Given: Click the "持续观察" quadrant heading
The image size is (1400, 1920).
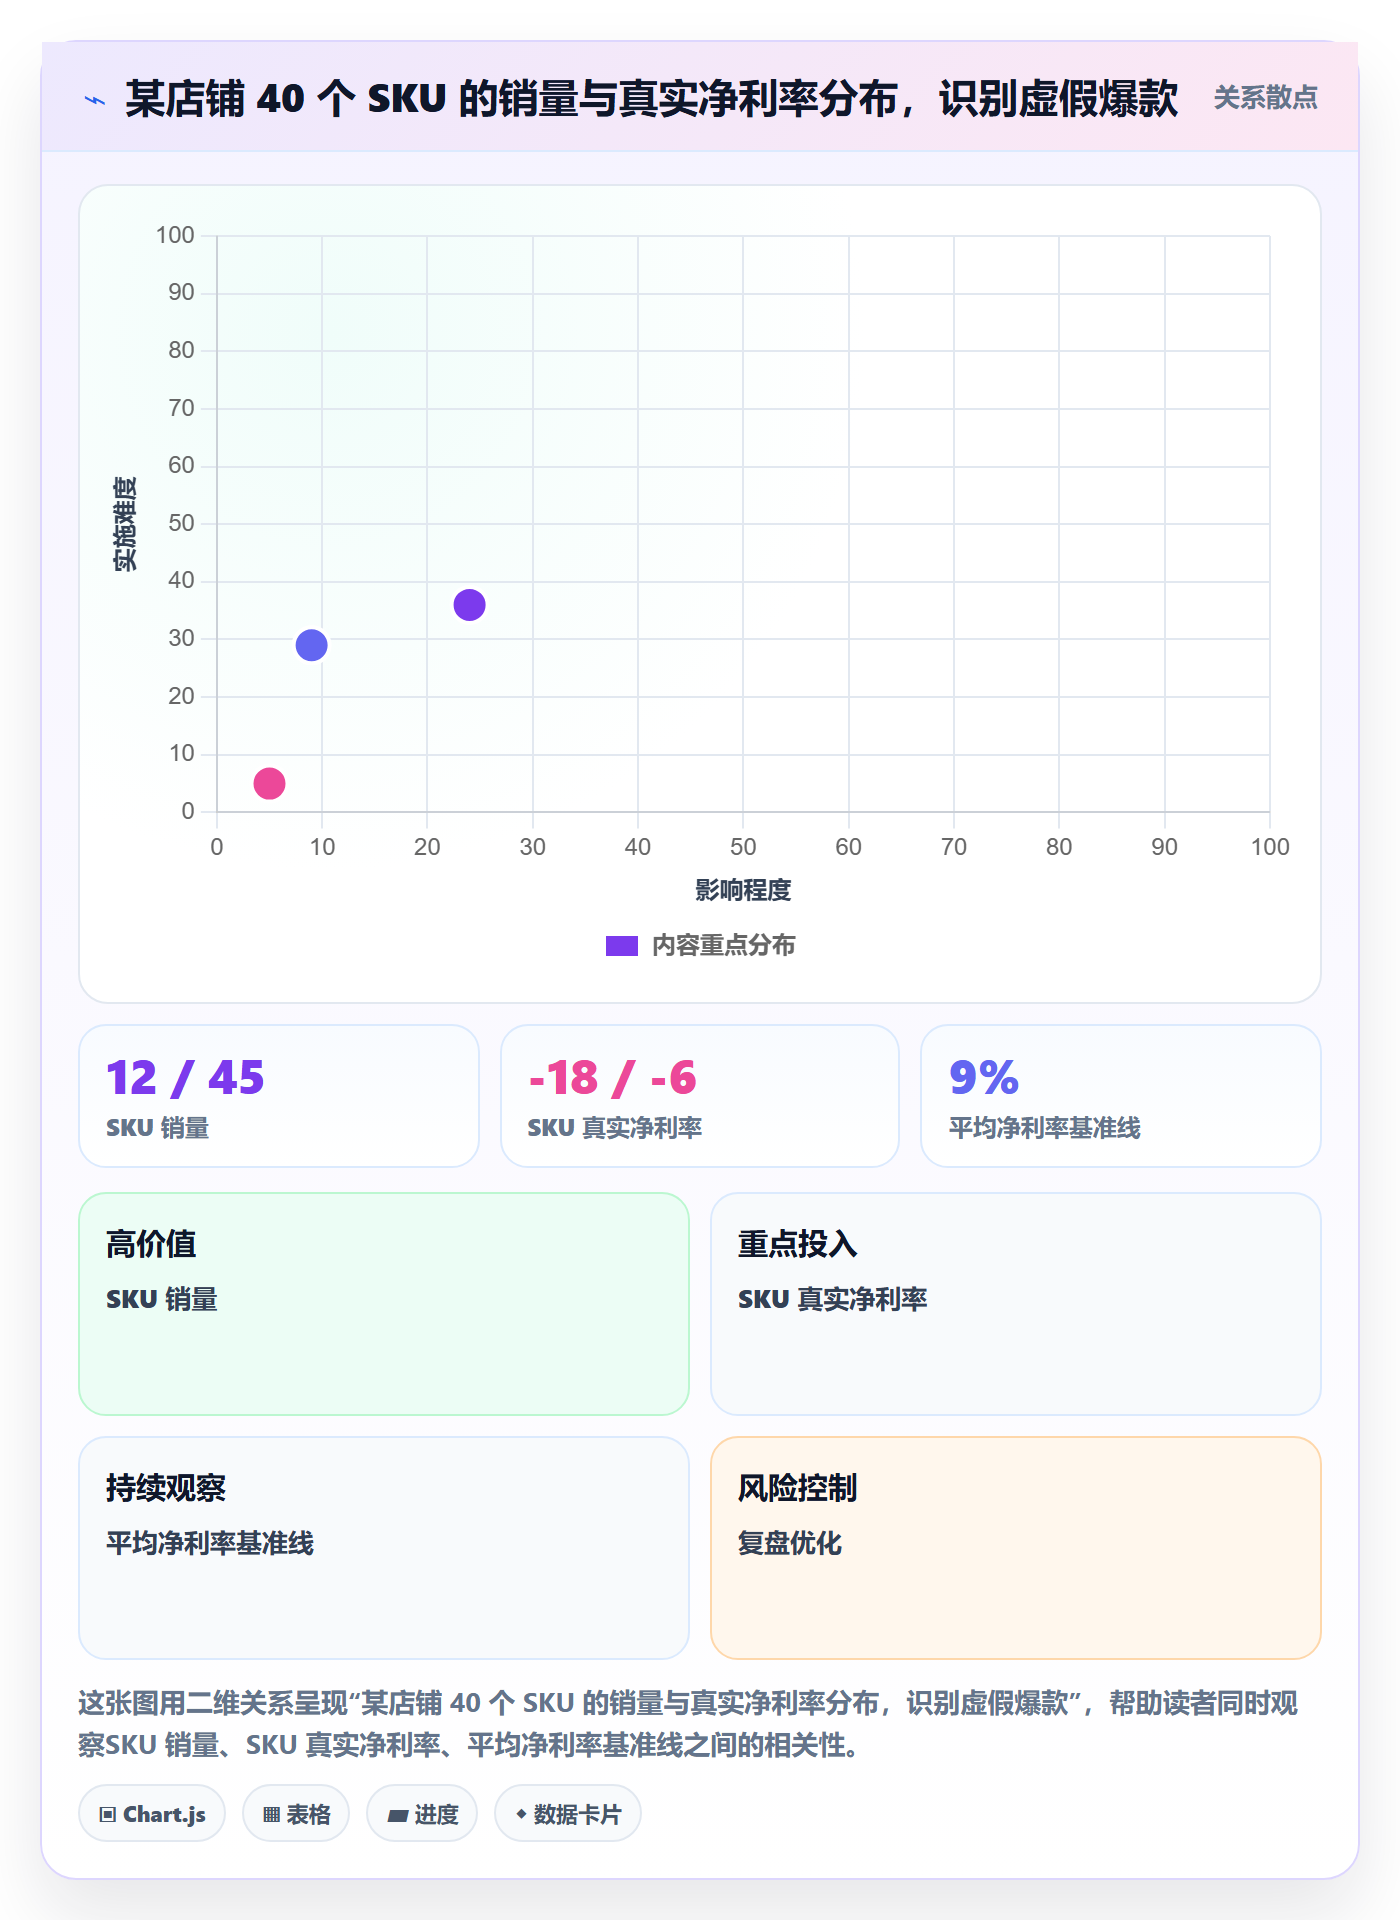Looking at the screenshot, I should coord(166,1488).
